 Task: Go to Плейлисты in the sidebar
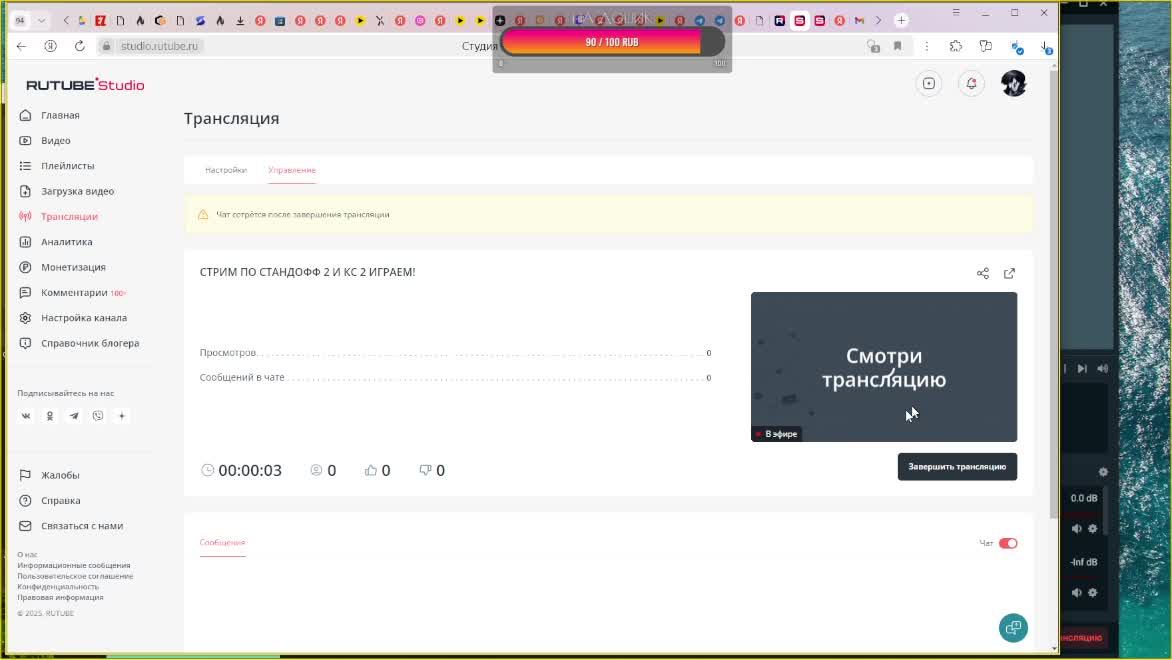coord(67,166)
